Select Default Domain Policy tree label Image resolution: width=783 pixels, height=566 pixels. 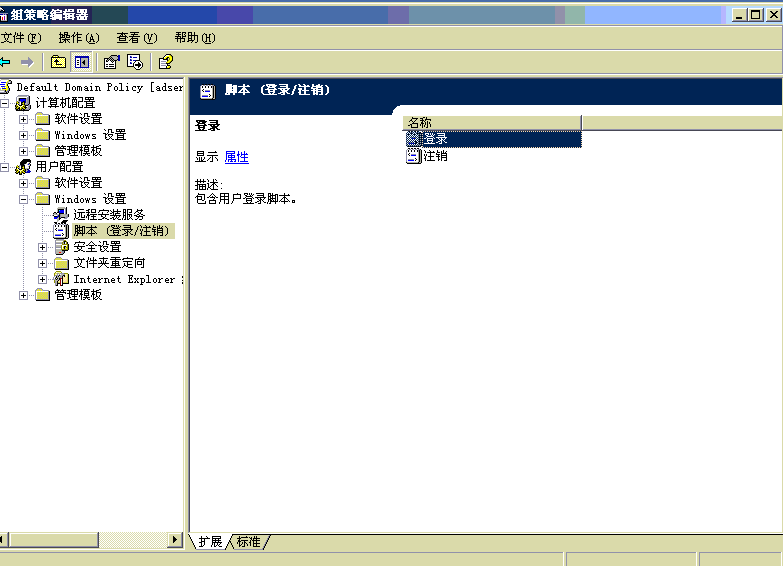point(99,87)
